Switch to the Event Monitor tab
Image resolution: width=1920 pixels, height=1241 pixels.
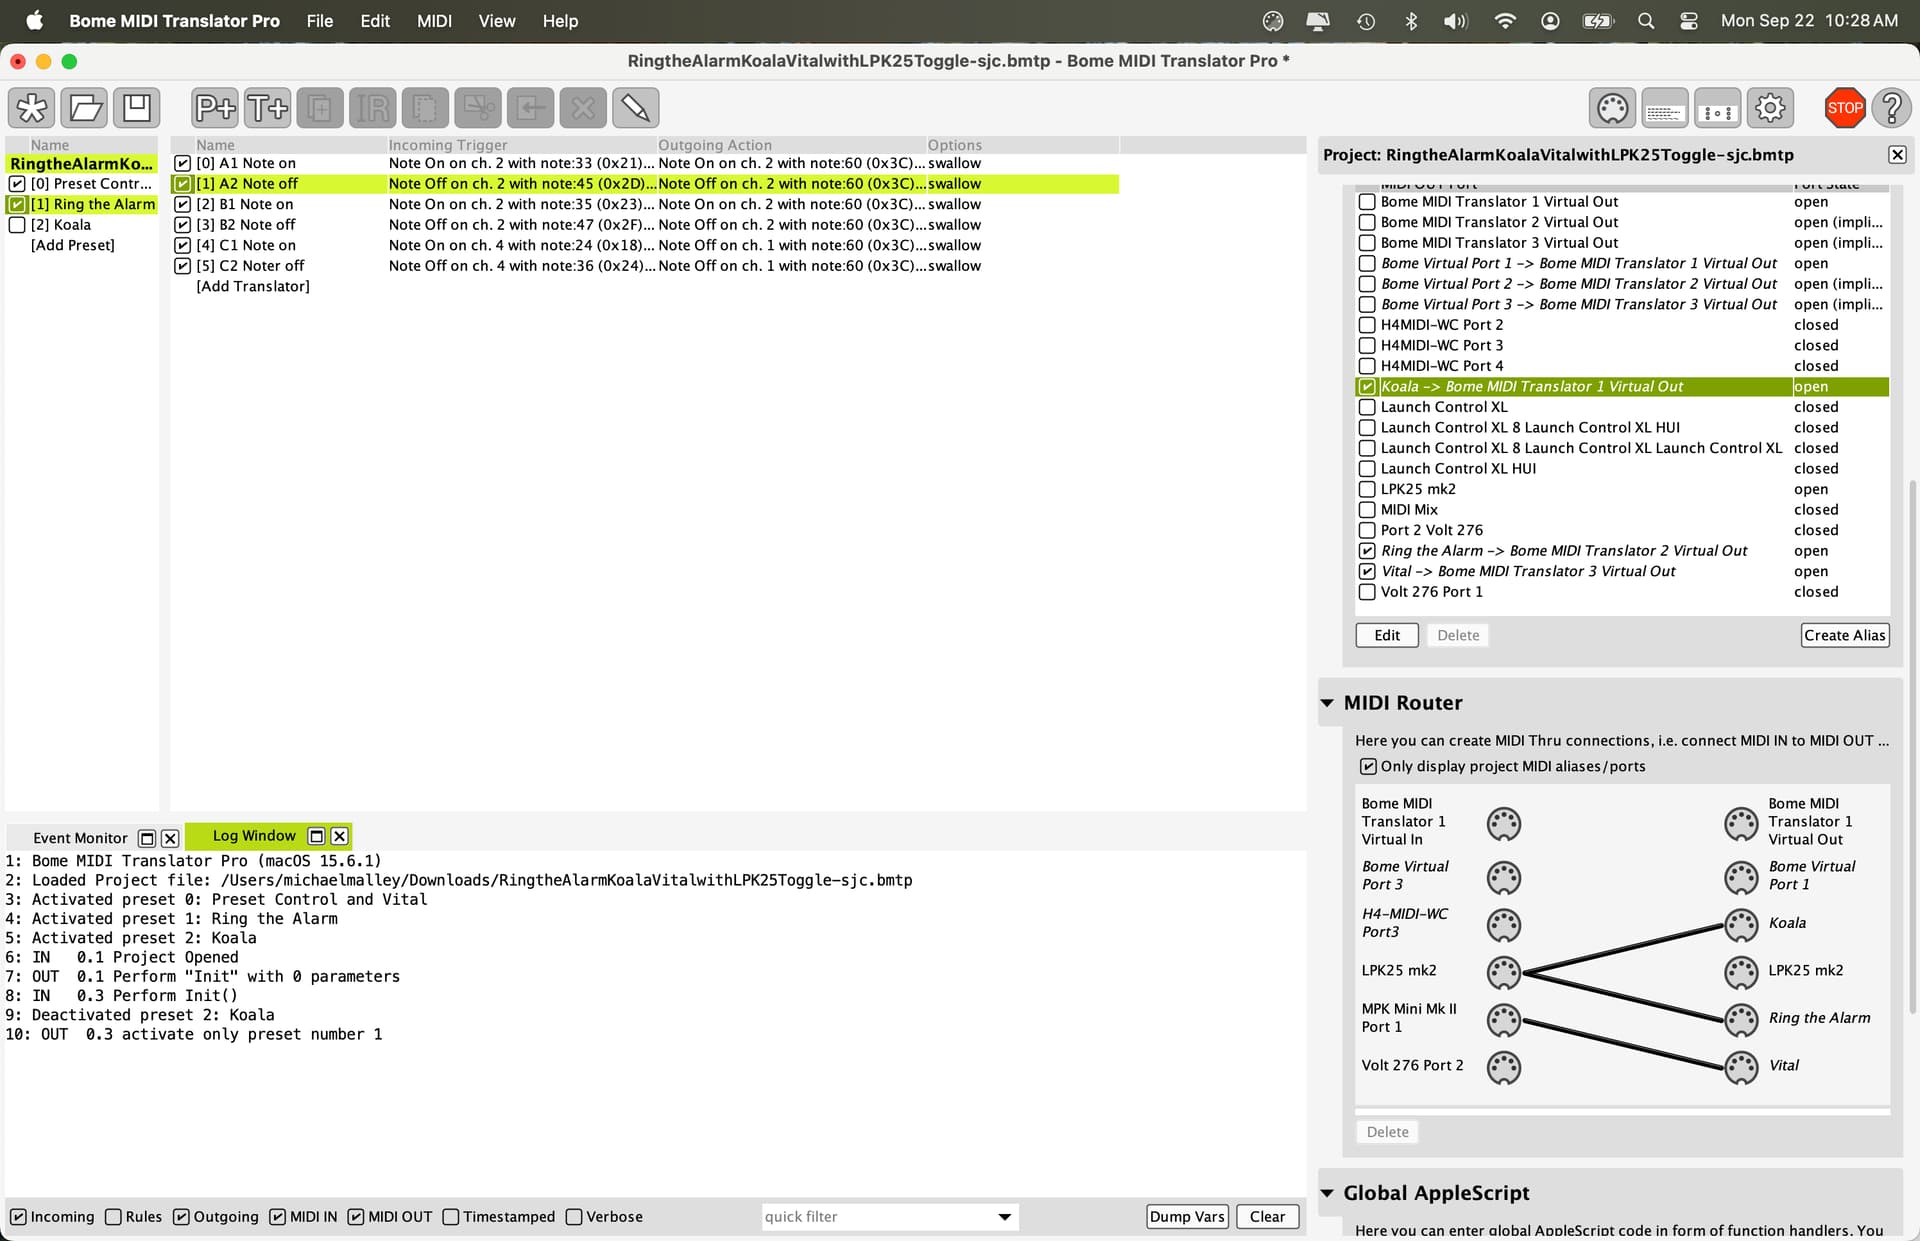click(x=80, y=838)
